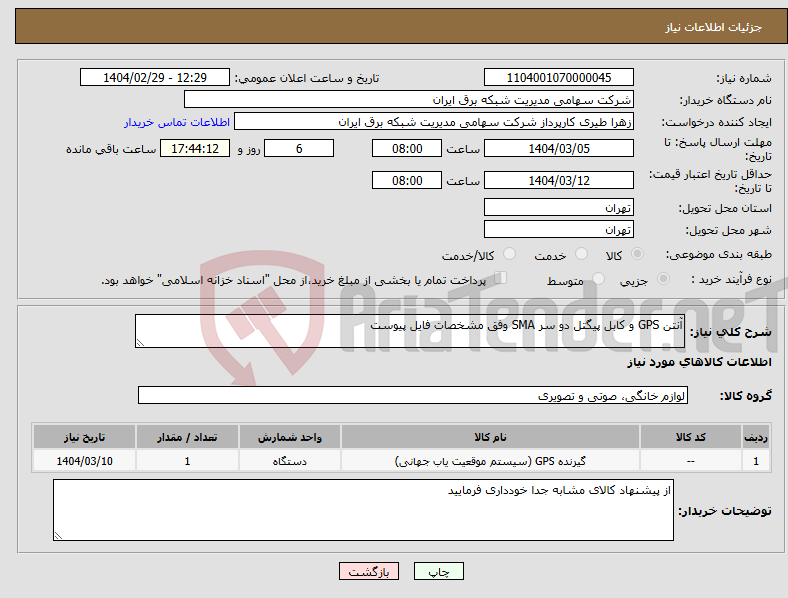The height and width of the screenshot is (598, 788).
Task: Select the خدمت radio button
Action: pos(581,254)
